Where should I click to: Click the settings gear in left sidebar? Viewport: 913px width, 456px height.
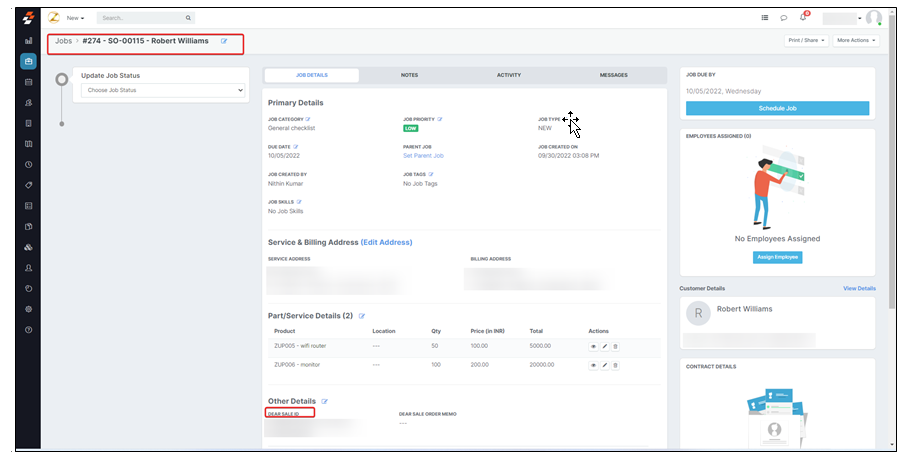coord(28,309)
